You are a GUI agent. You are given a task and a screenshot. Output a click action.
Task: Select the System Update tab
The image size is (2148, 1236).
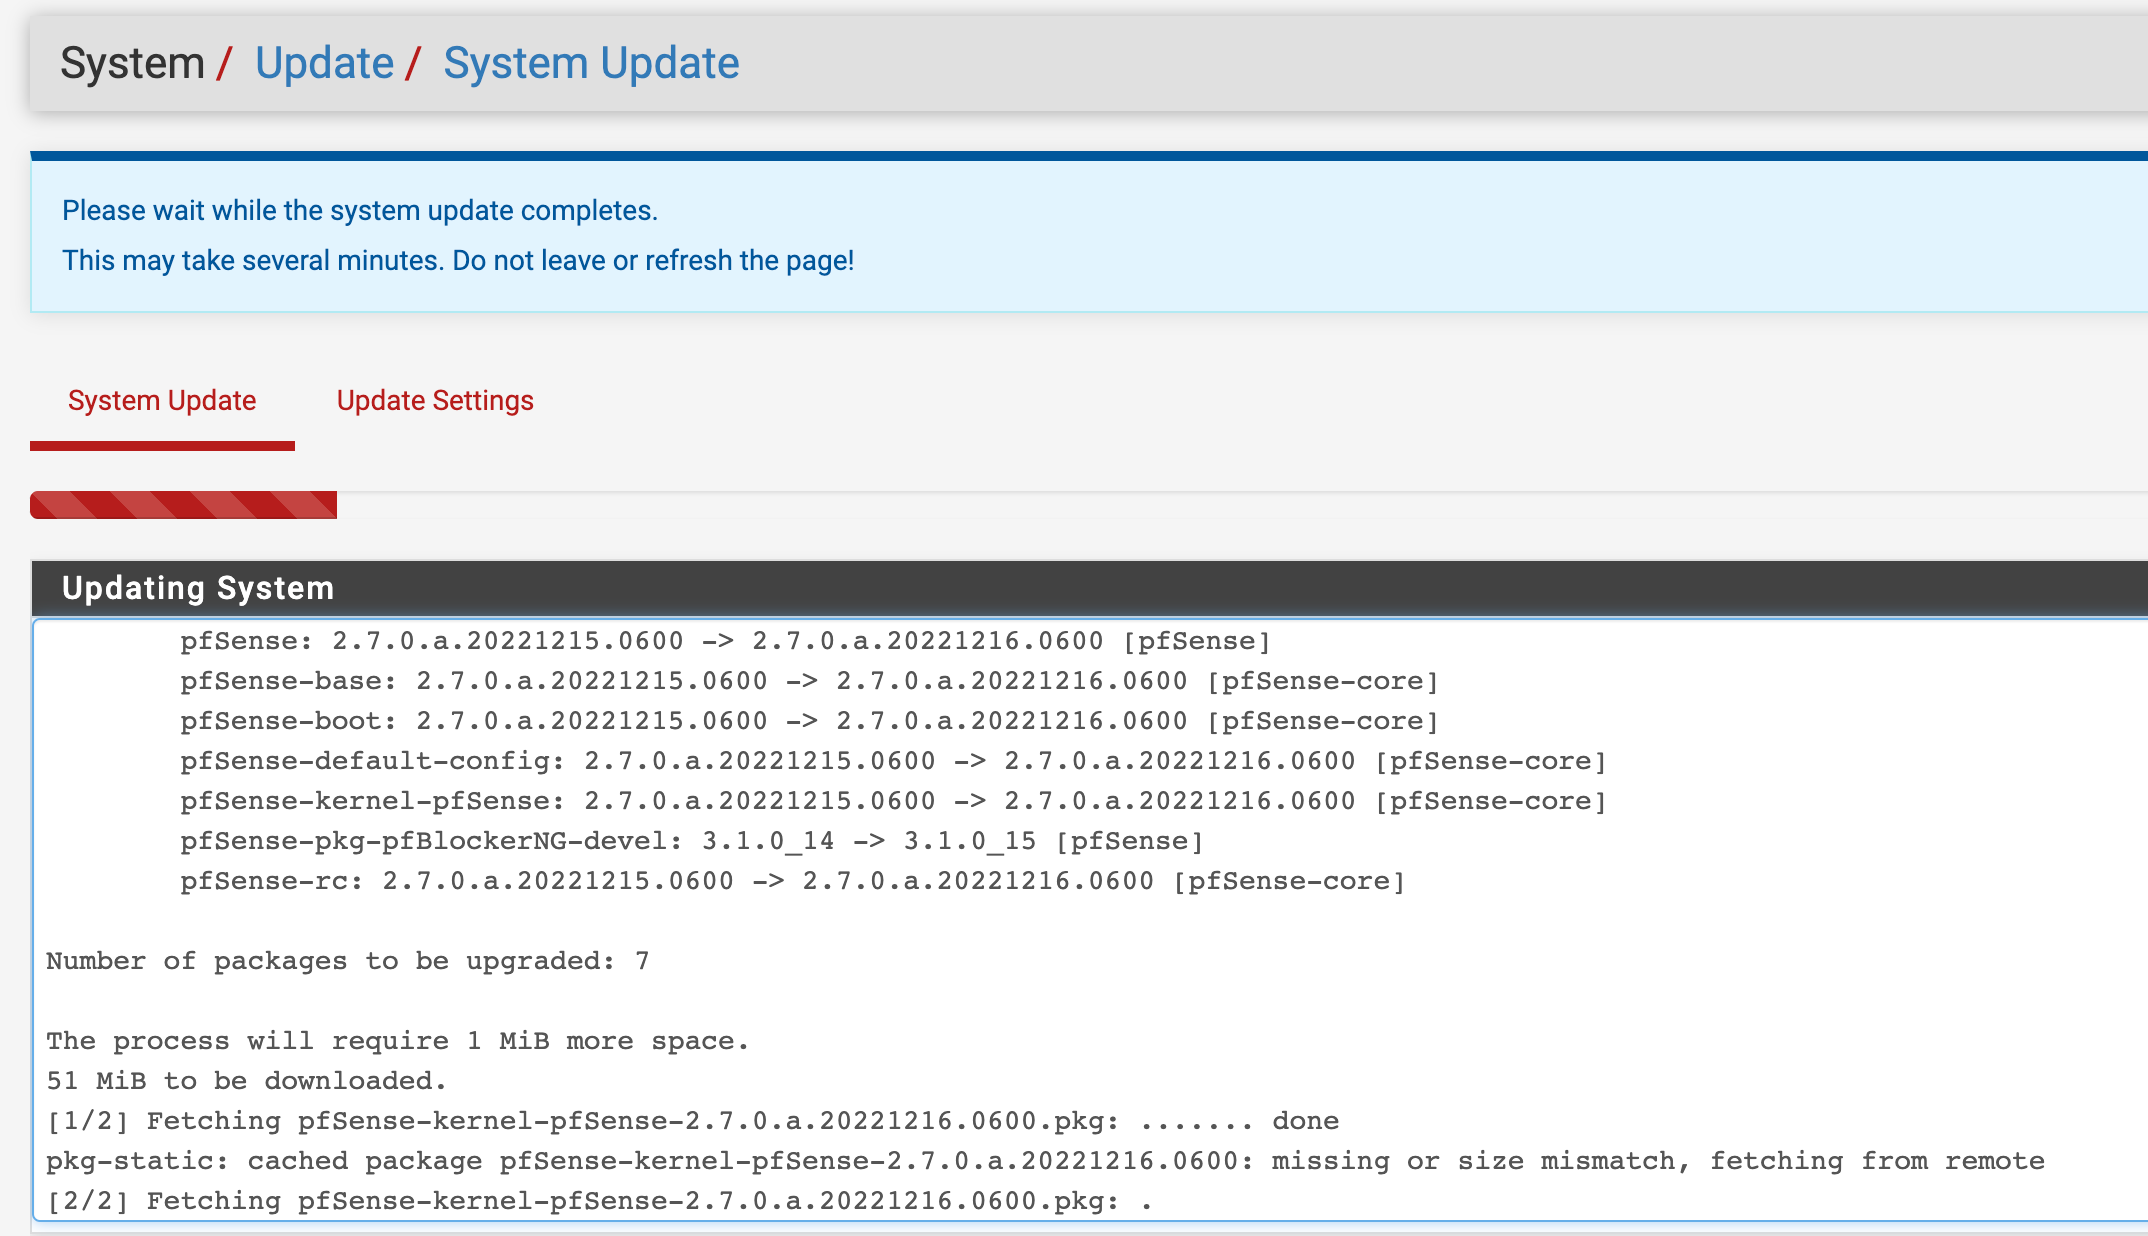coord(162,401)
